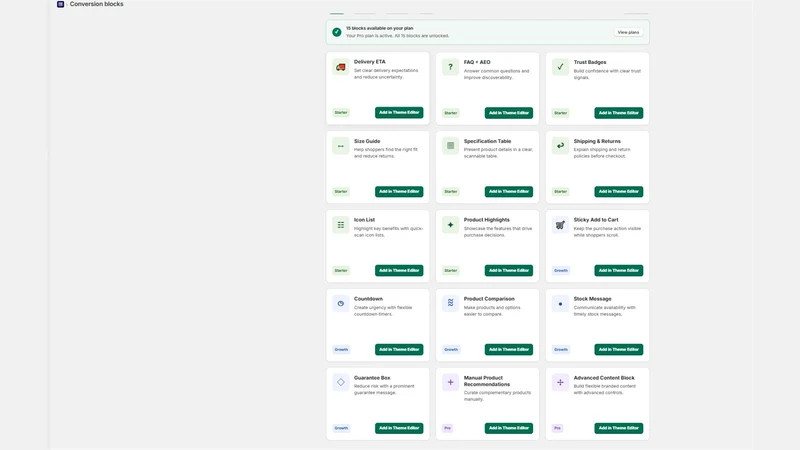Click the FAQ + AEO question mark icon

point(451,67)
